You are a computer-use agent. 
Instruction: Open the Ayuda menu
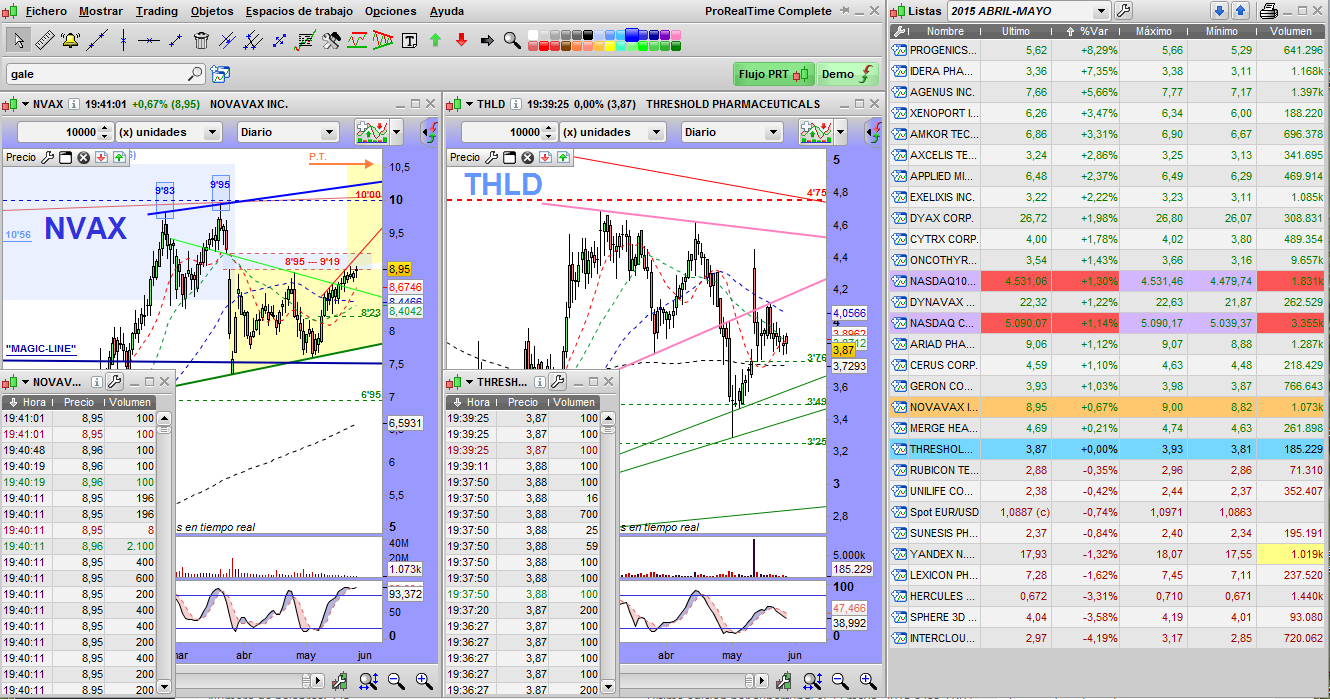446,11
